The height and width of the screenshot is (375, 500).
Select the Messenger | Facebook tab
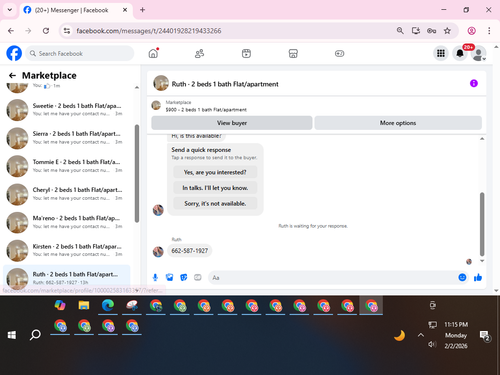tap(72, 10)
